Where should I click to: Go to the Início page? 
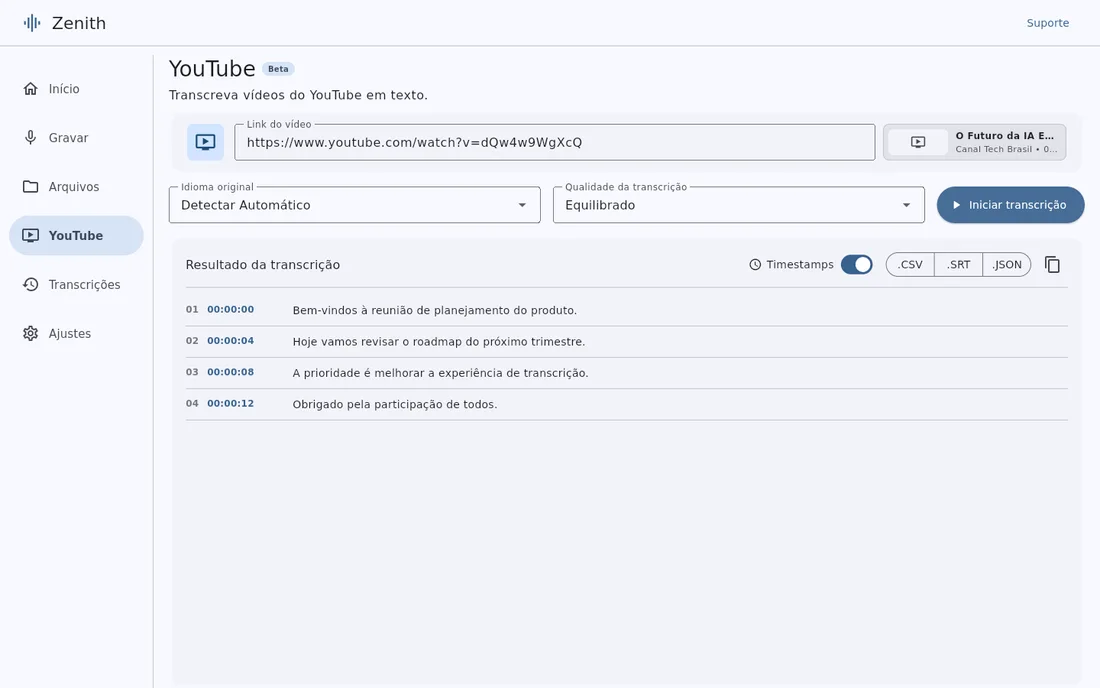click(76, 88)
